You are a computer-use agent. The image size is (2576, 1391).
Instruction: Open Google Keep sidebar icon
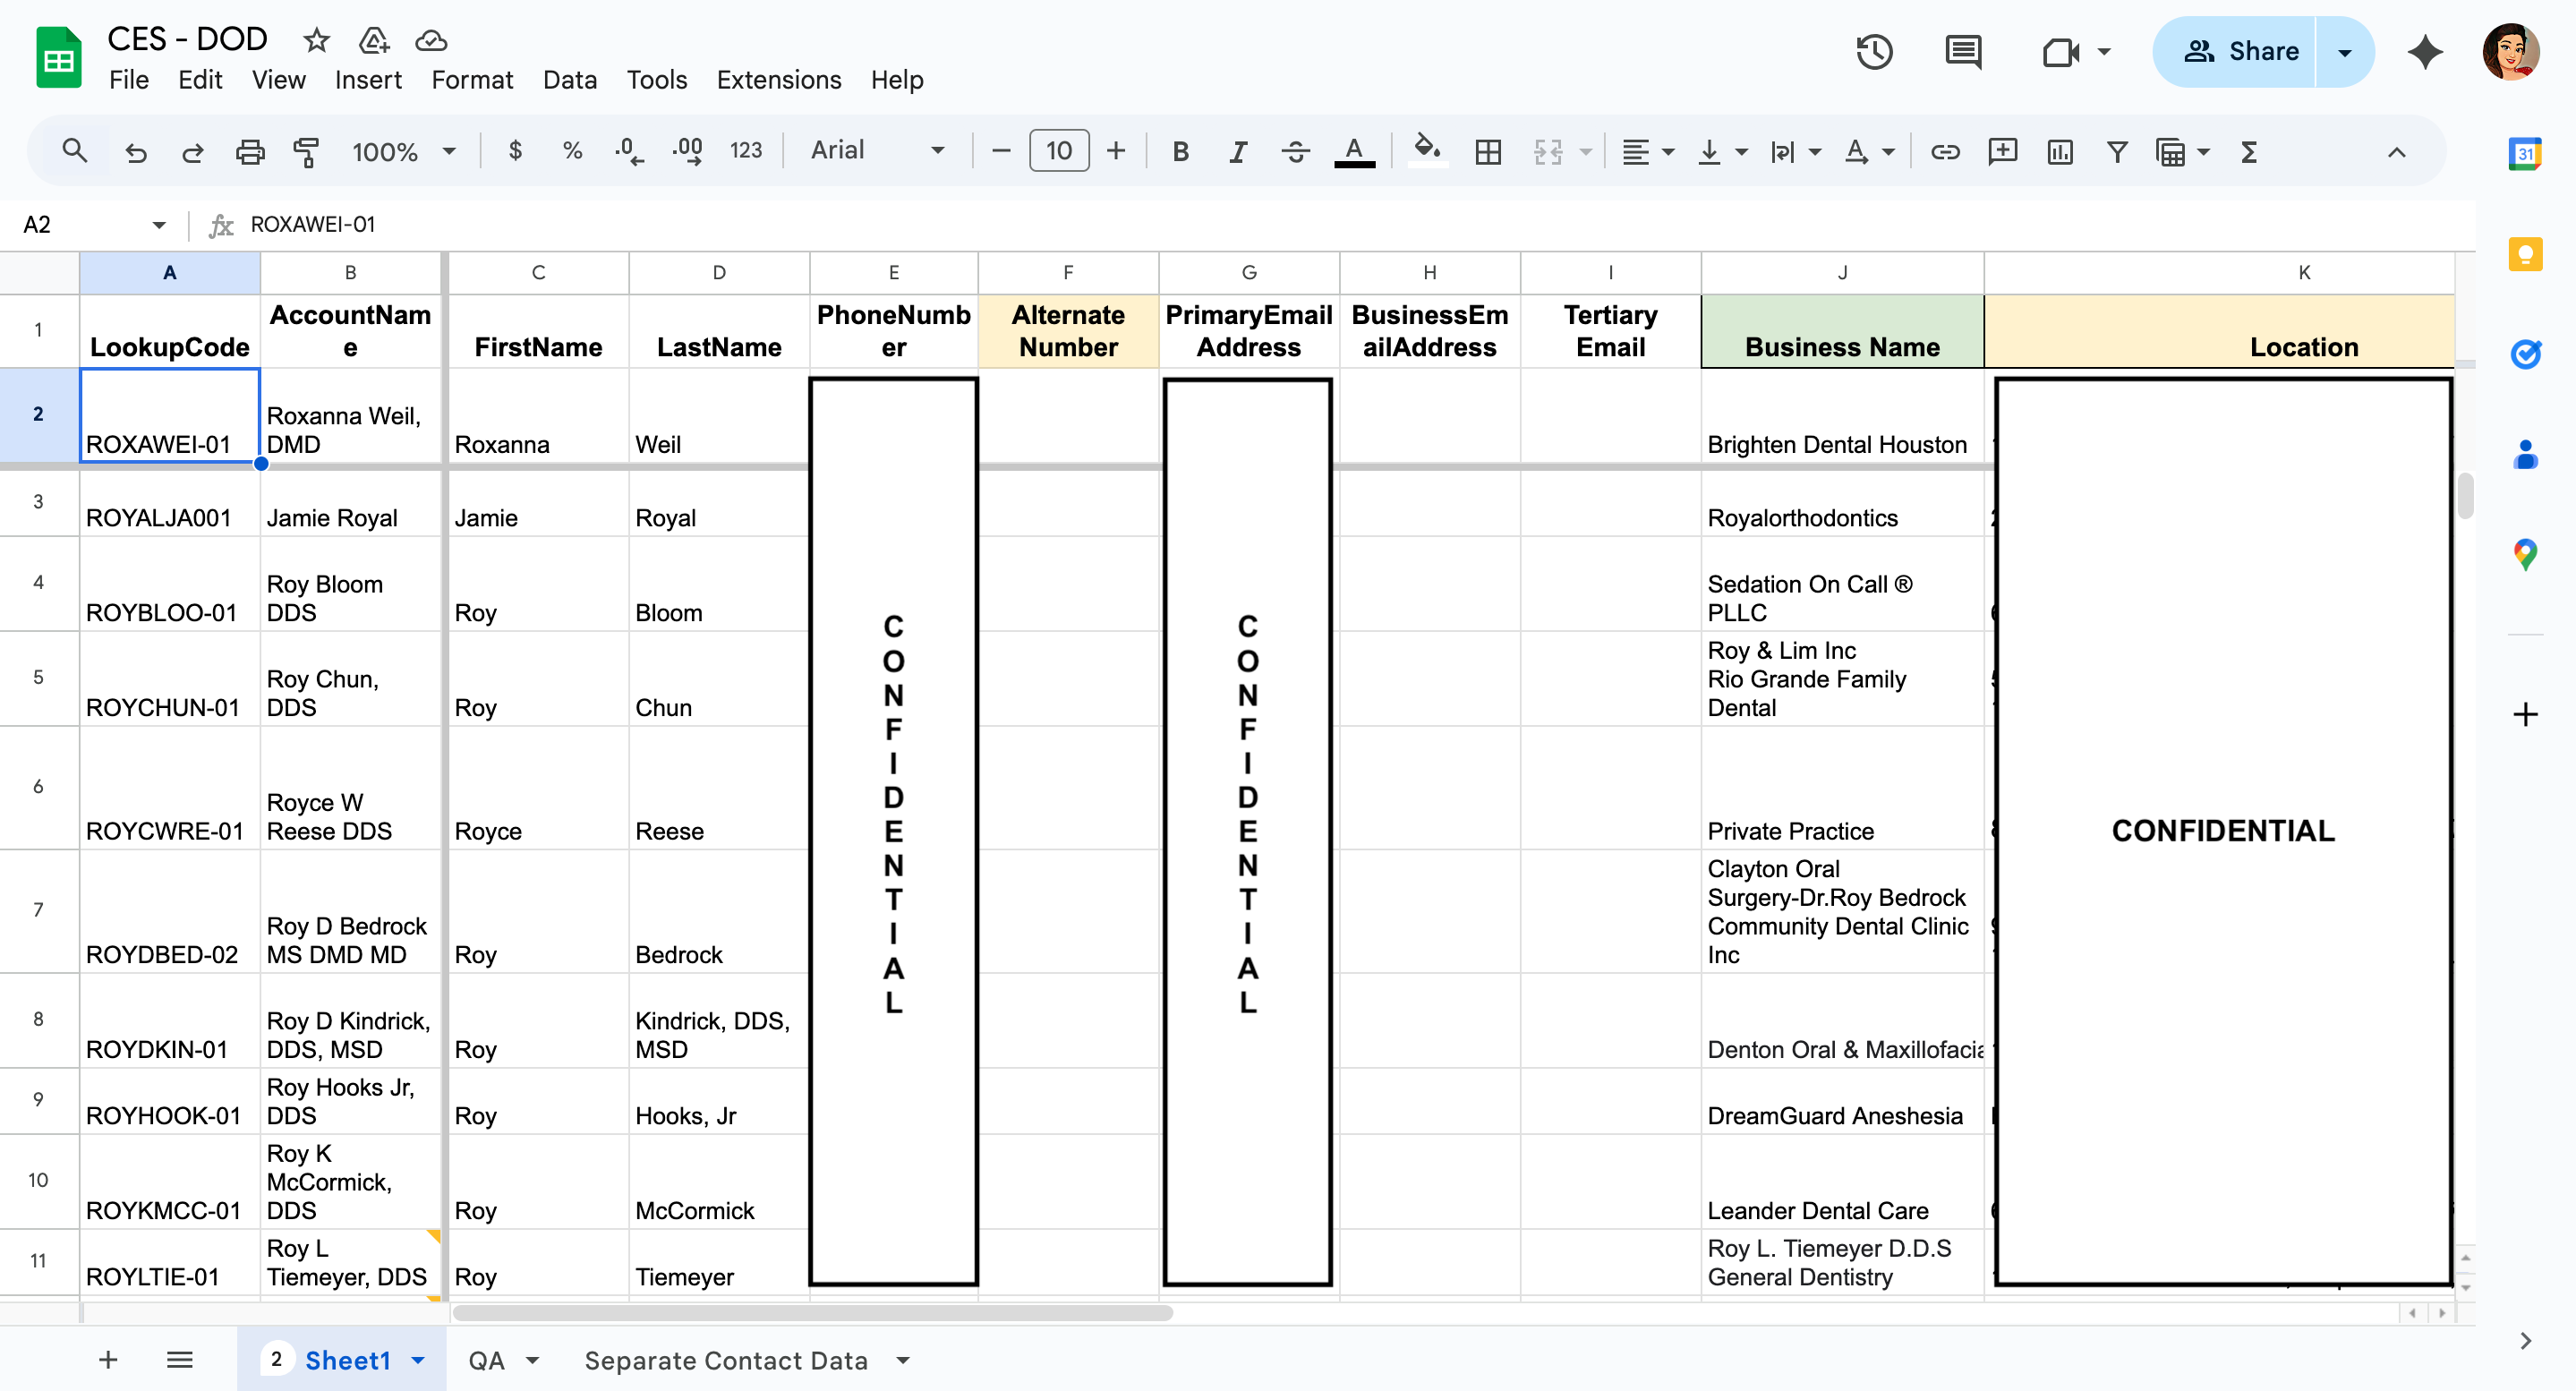click(2525, 254)
